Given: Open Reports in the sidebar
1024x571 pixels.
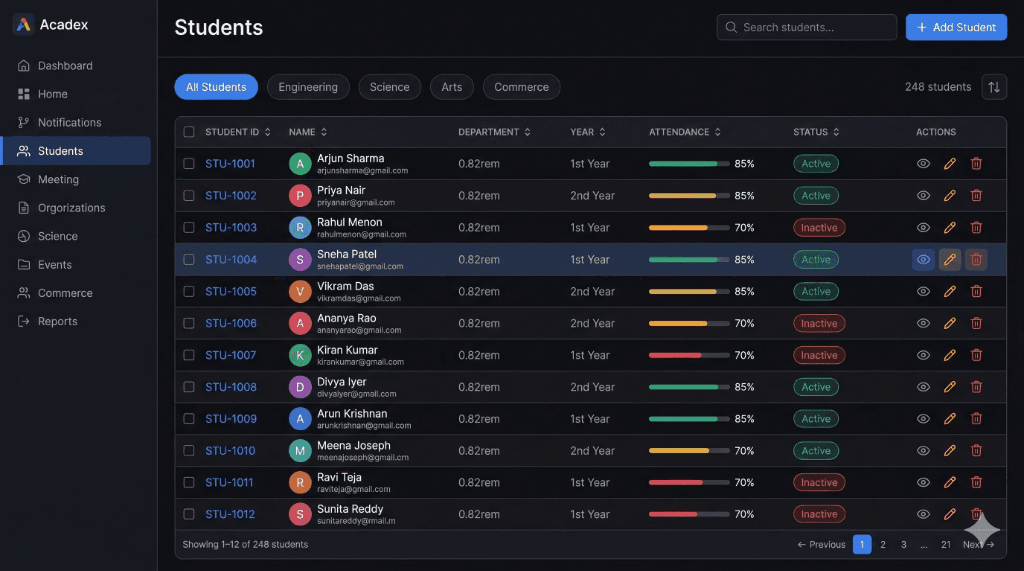Looking at the screenshot, I should pos(57,322).
